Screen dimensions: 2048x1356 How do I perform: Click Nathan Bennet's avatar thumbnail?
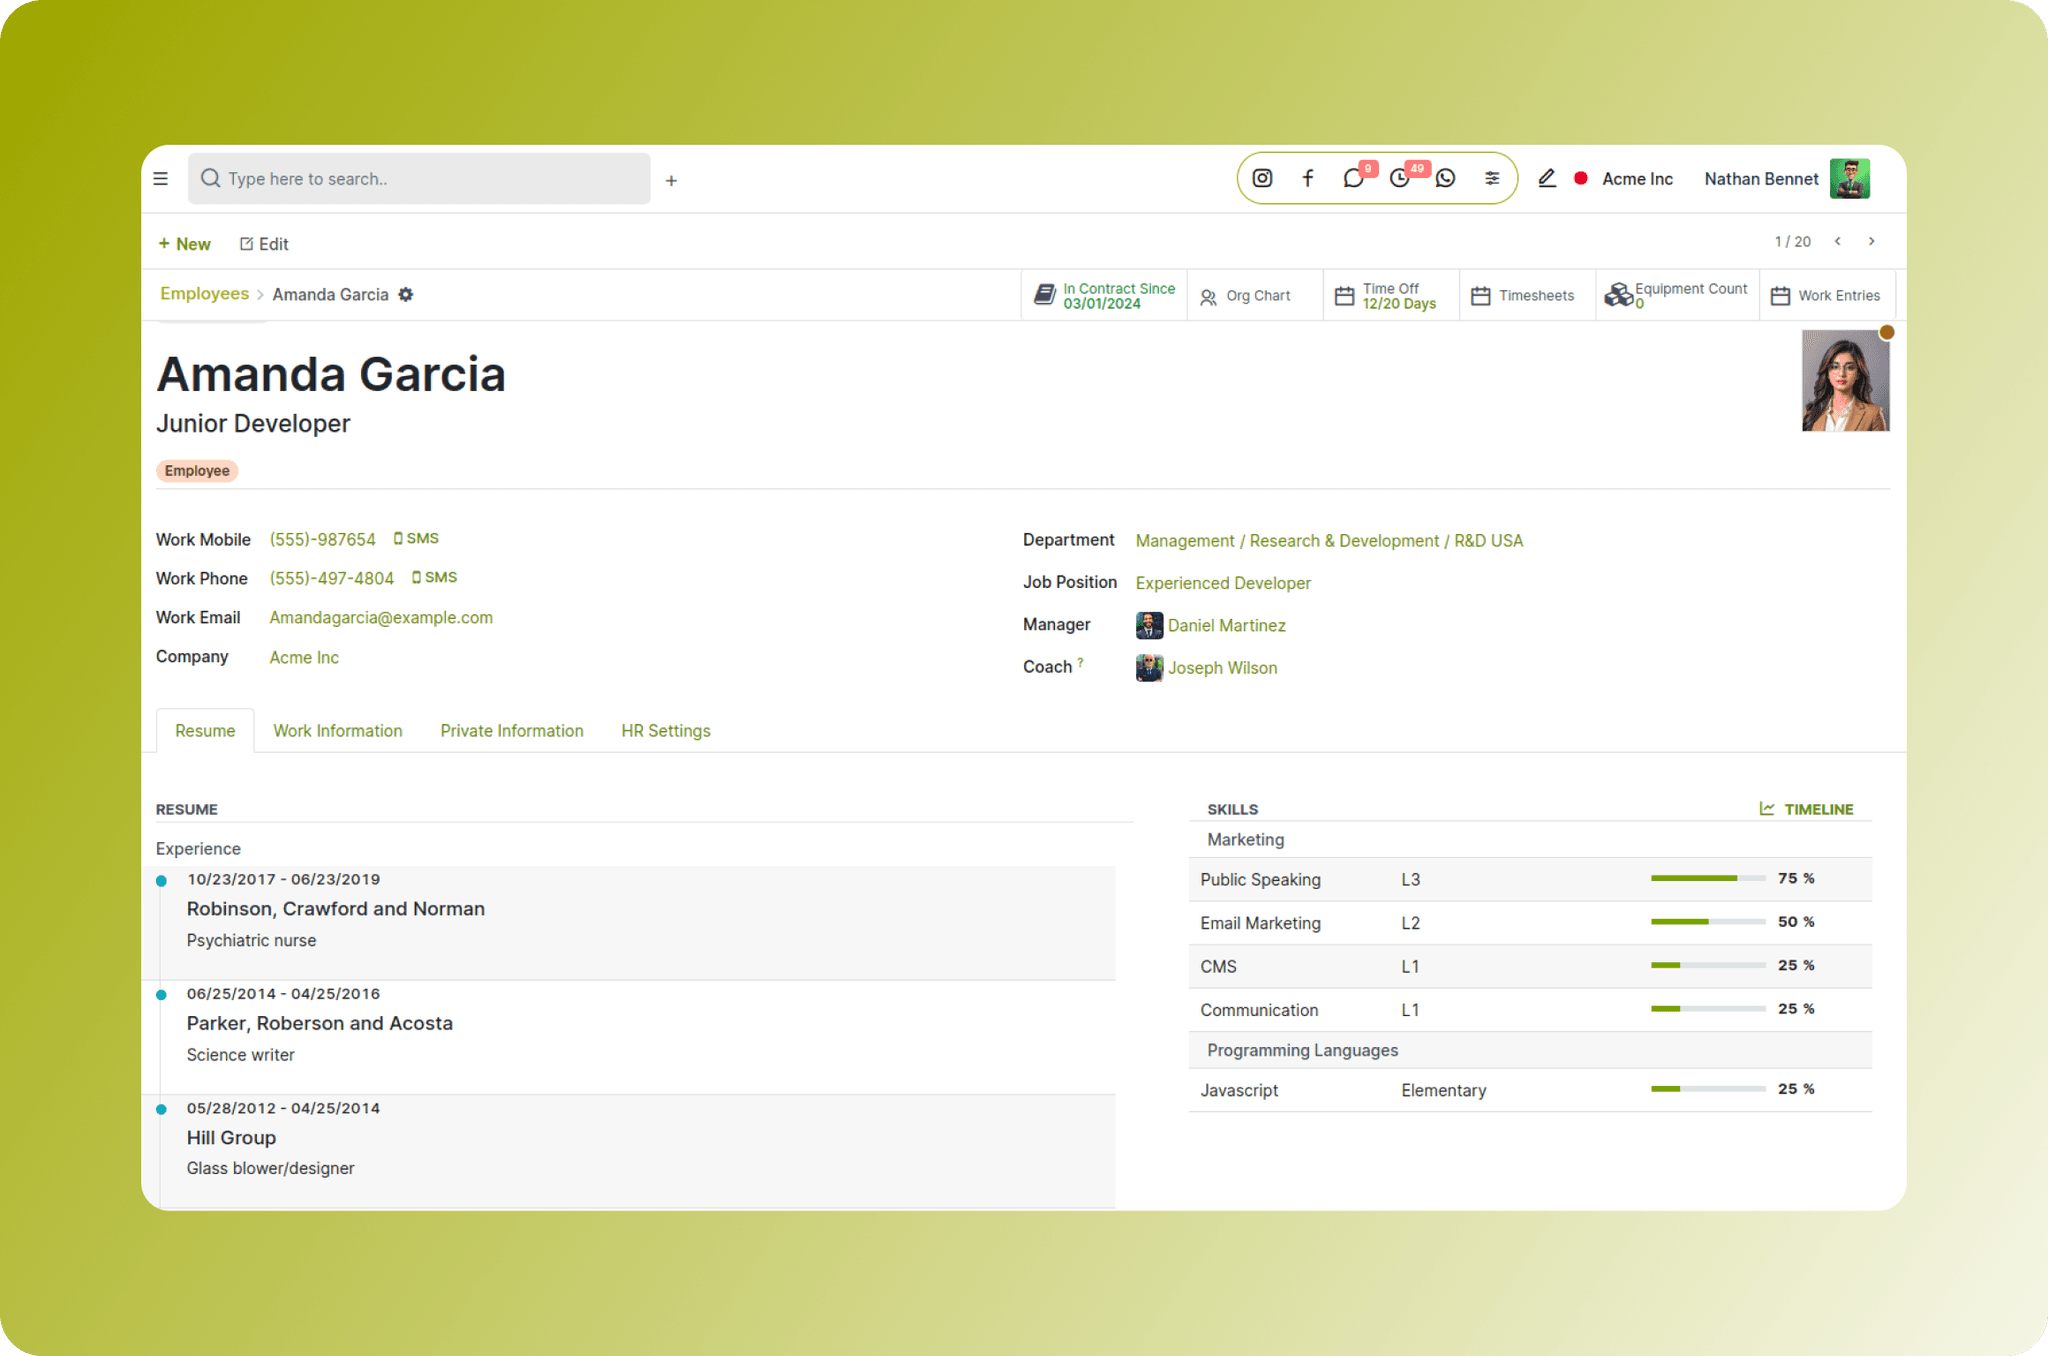click(x=1850, y=179)
